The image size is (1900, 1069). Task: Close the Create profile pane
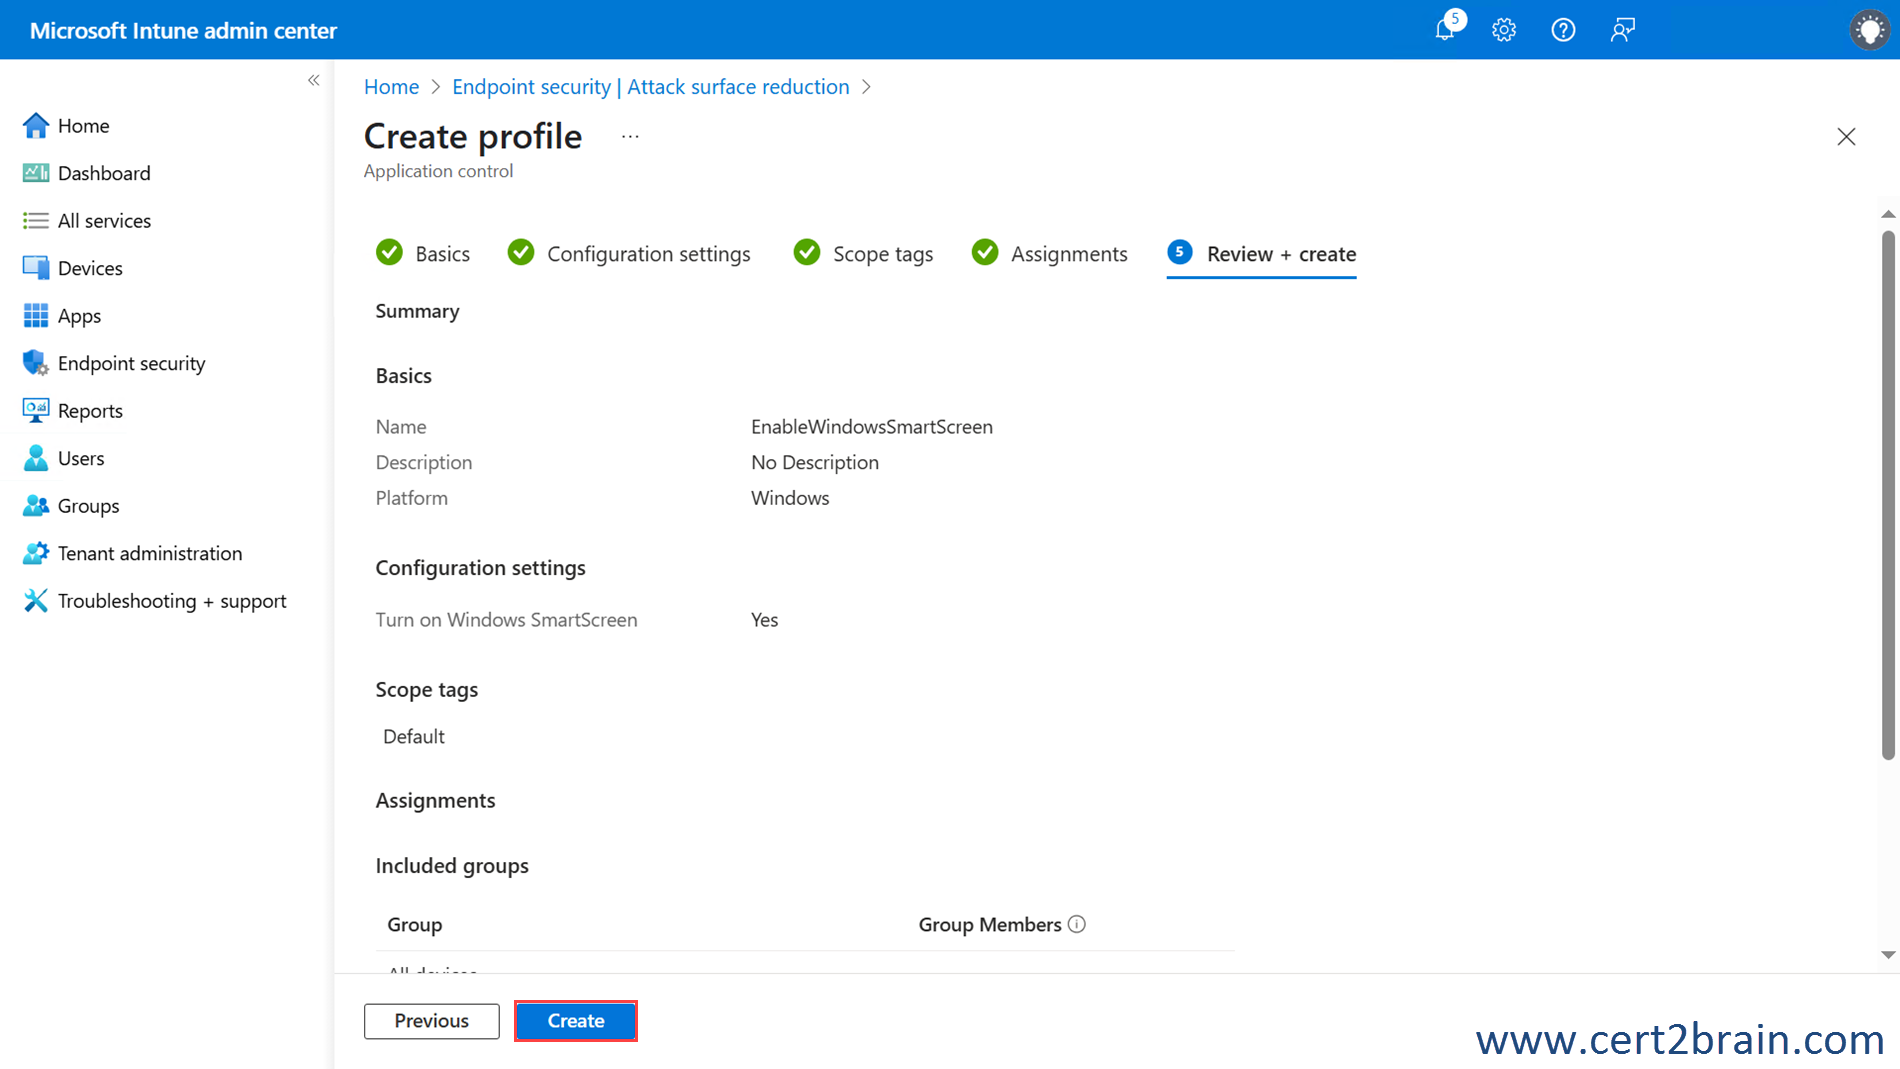(x=1846, y=137)
